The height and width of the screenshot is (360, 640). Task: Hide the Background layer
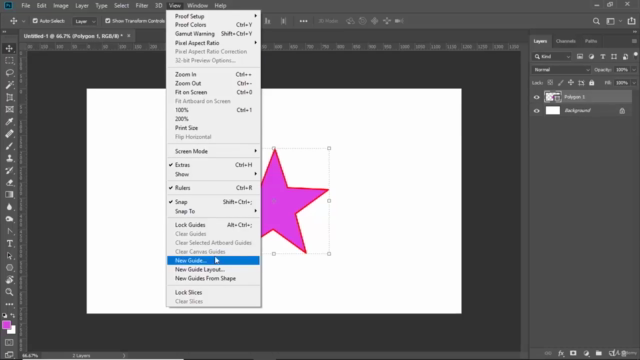coord(536,111)
